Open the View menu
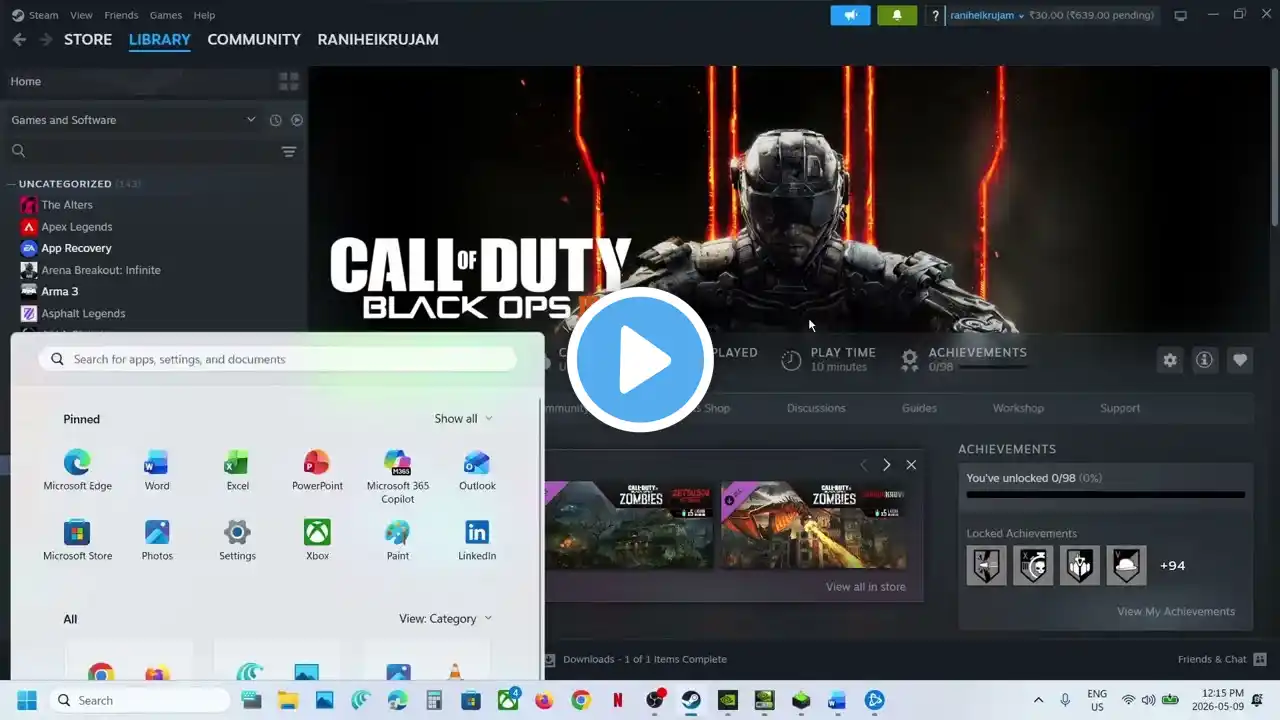The width and height of the screenshot is (1280, 720). [81, 15]
